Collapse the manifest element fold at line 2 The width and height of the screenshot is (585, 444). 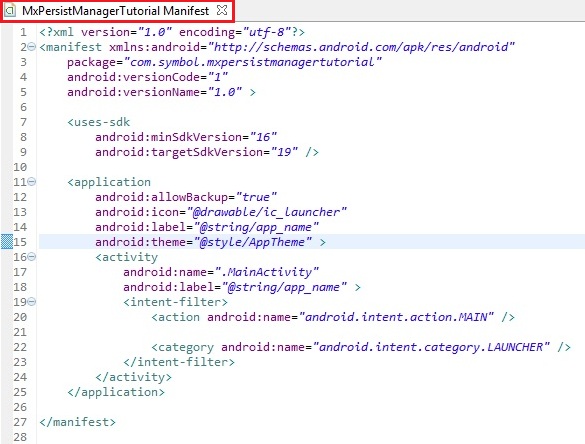click(x=32, y=47)
